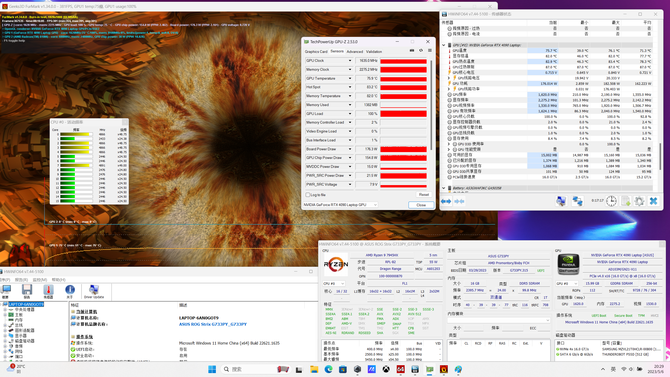Open File Explorer from the taskbar

(x=314, y=369)
